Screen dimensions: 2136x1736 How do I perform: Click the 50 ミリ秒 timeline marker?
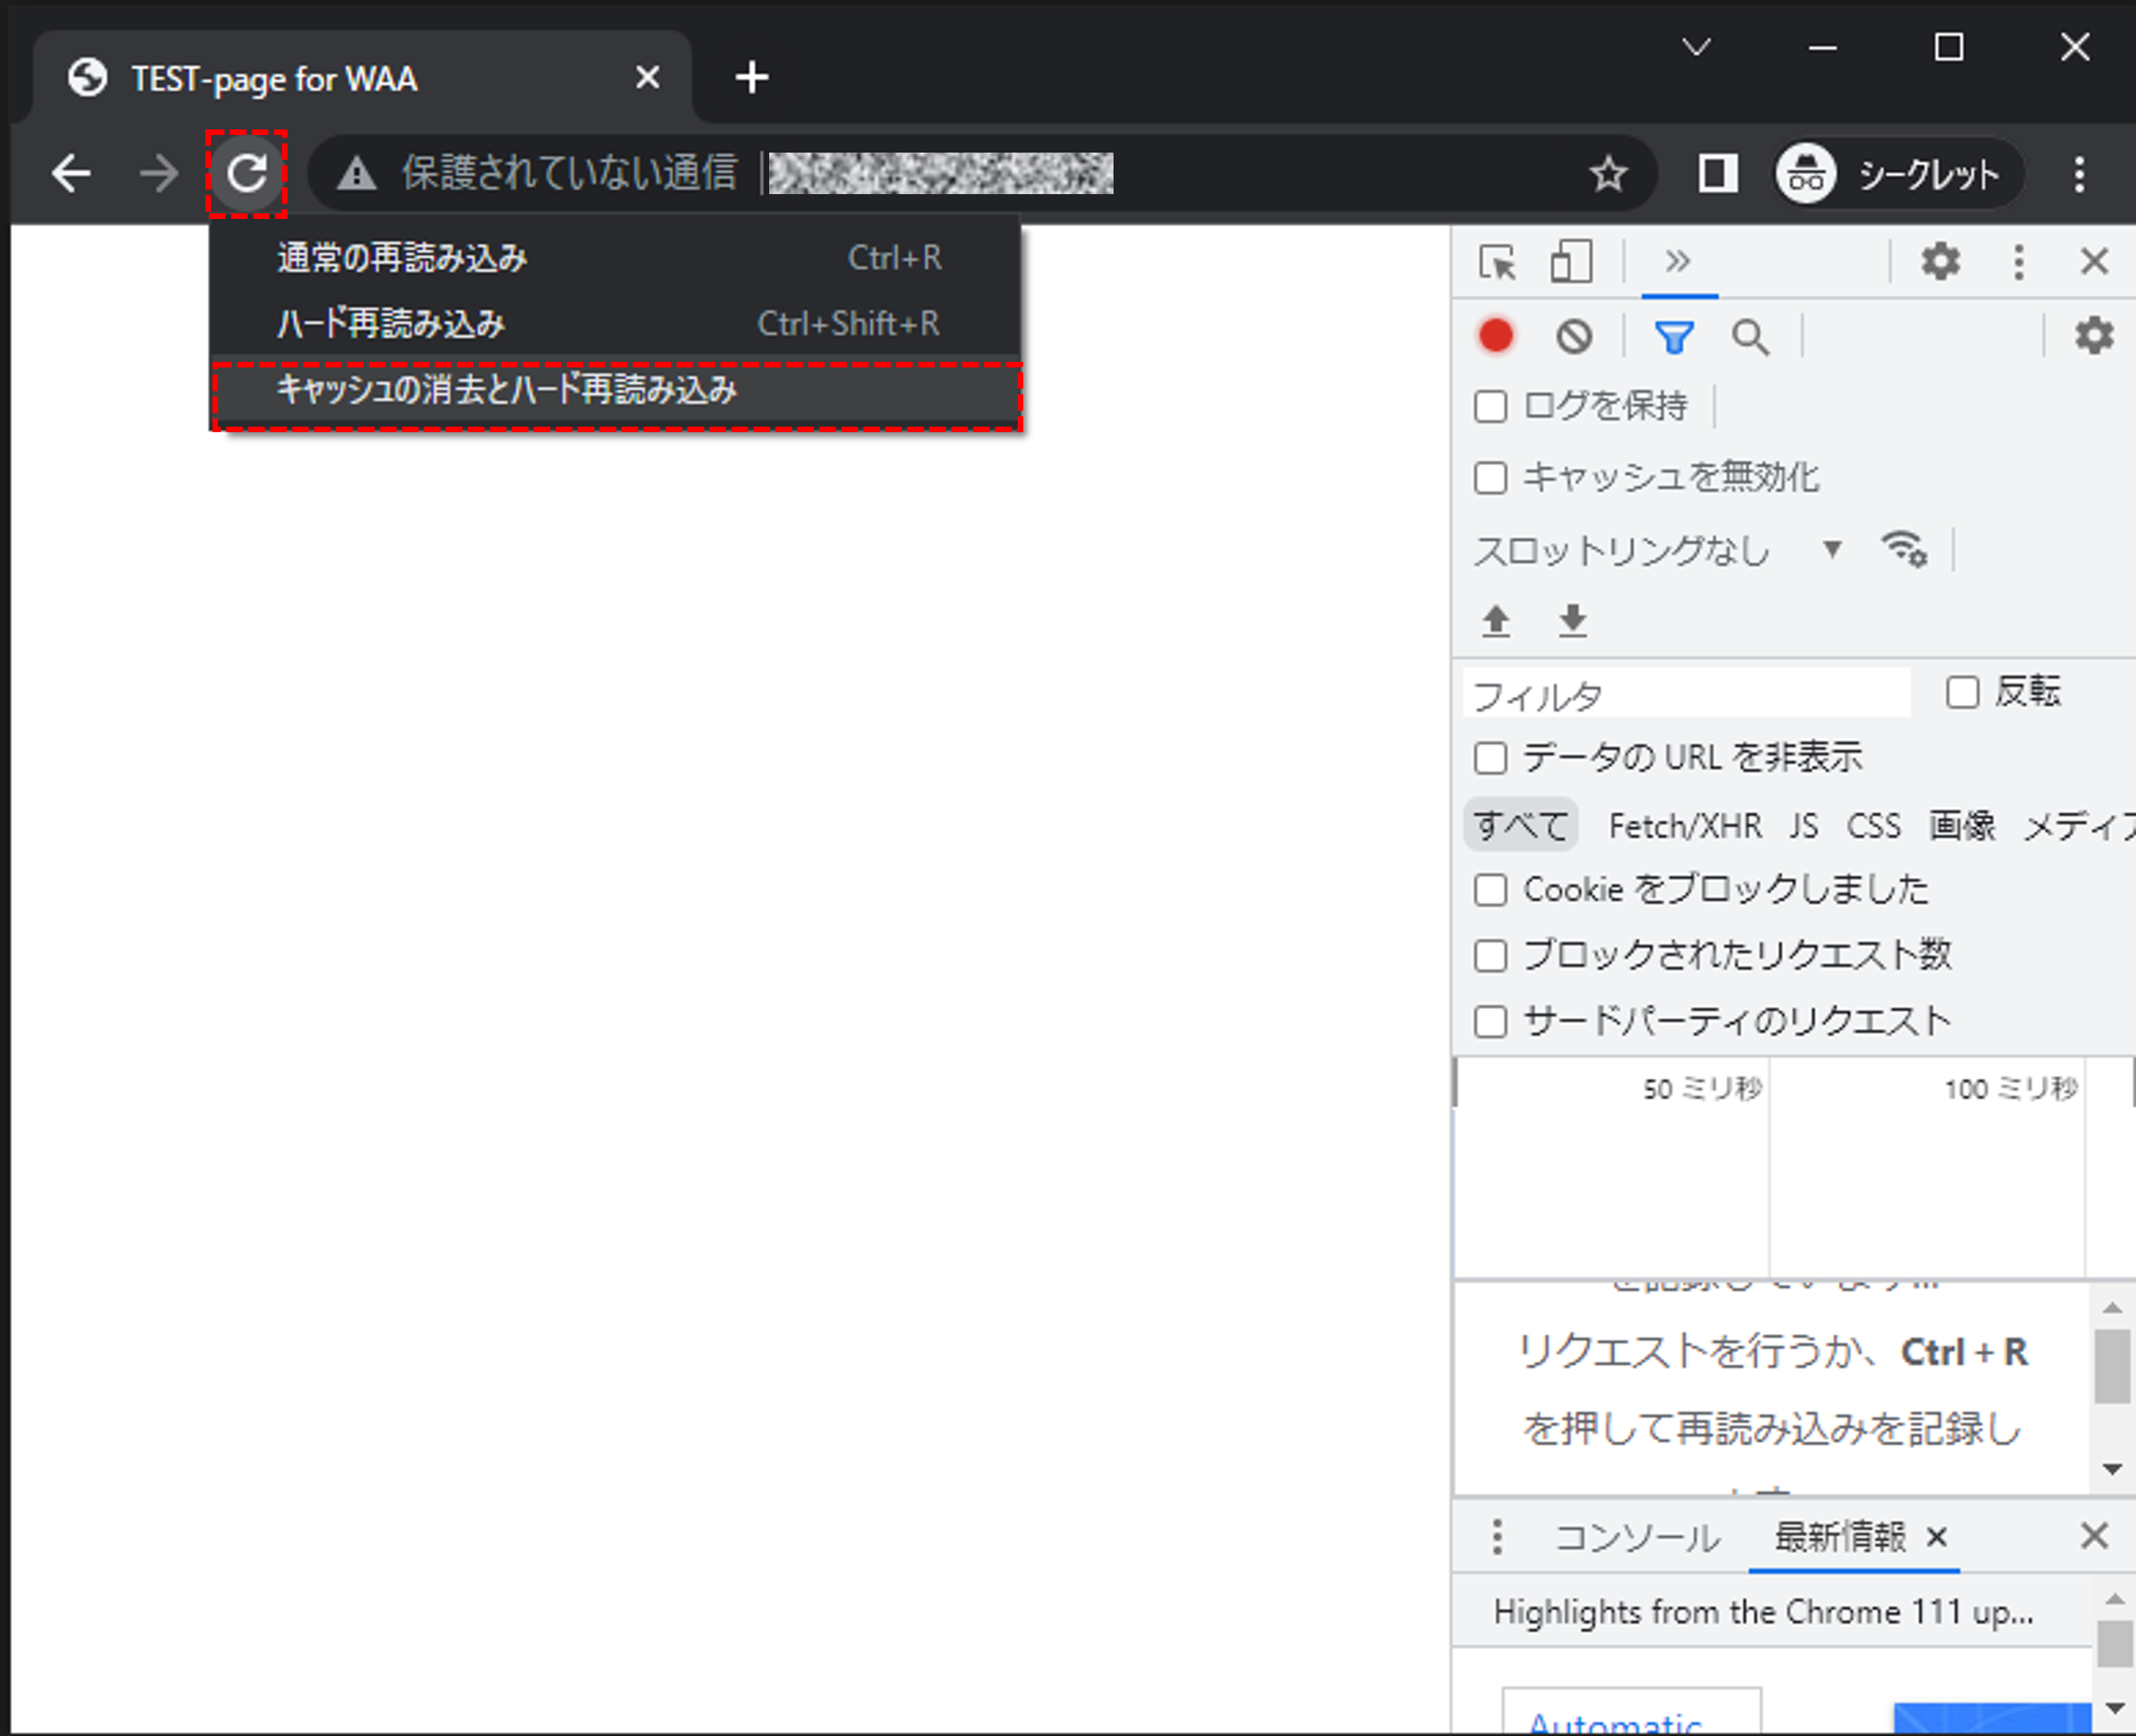(1702, 1089)
